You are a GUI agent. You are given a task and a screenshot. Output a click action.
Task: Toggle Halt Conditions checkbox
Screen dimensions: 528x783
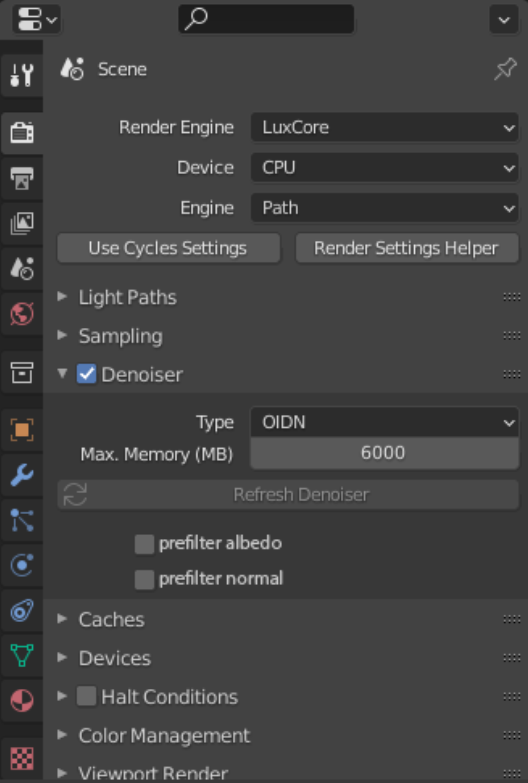86,696
